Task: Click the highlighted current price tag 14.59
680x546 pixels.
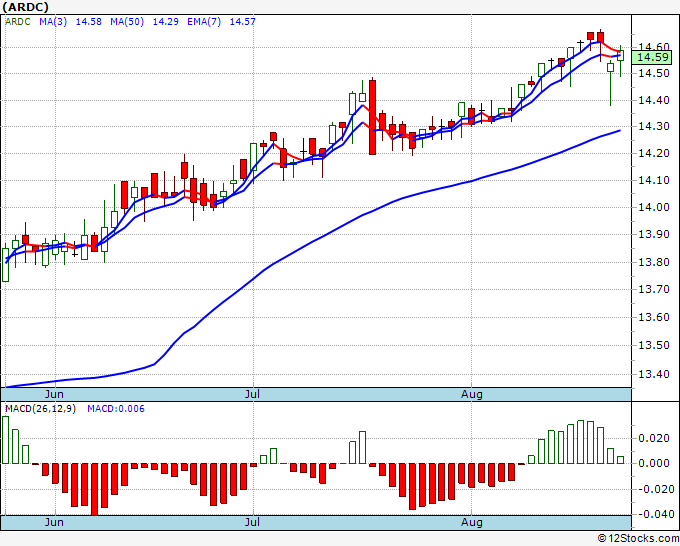Action: tap(653, 57)
